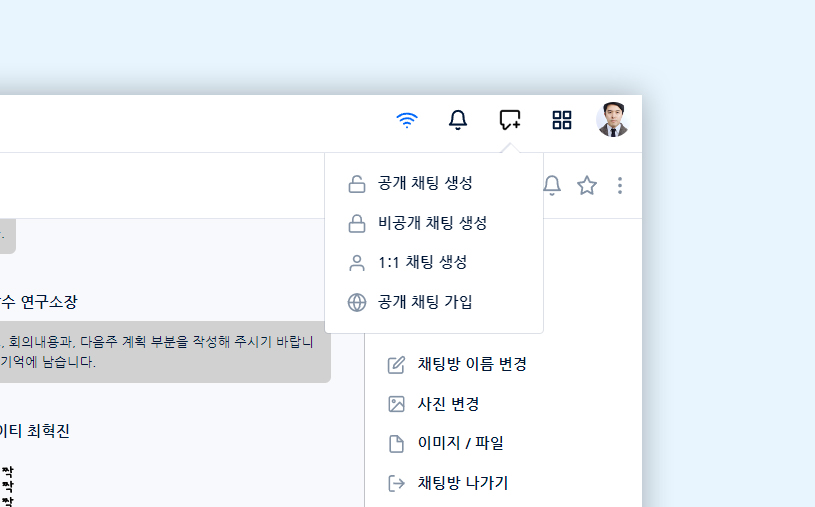Open notifications bell in top bar
The width and height of the screenshot is (815, 507).
point(457,120)
